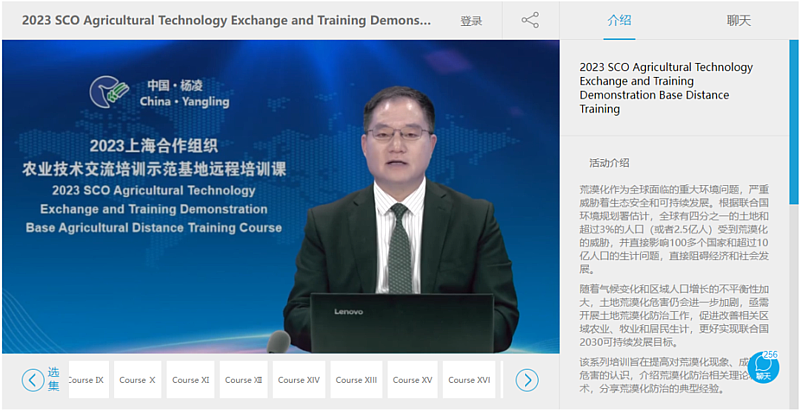
Task: Select the Course XIV episode
Action: coord(298,380)
